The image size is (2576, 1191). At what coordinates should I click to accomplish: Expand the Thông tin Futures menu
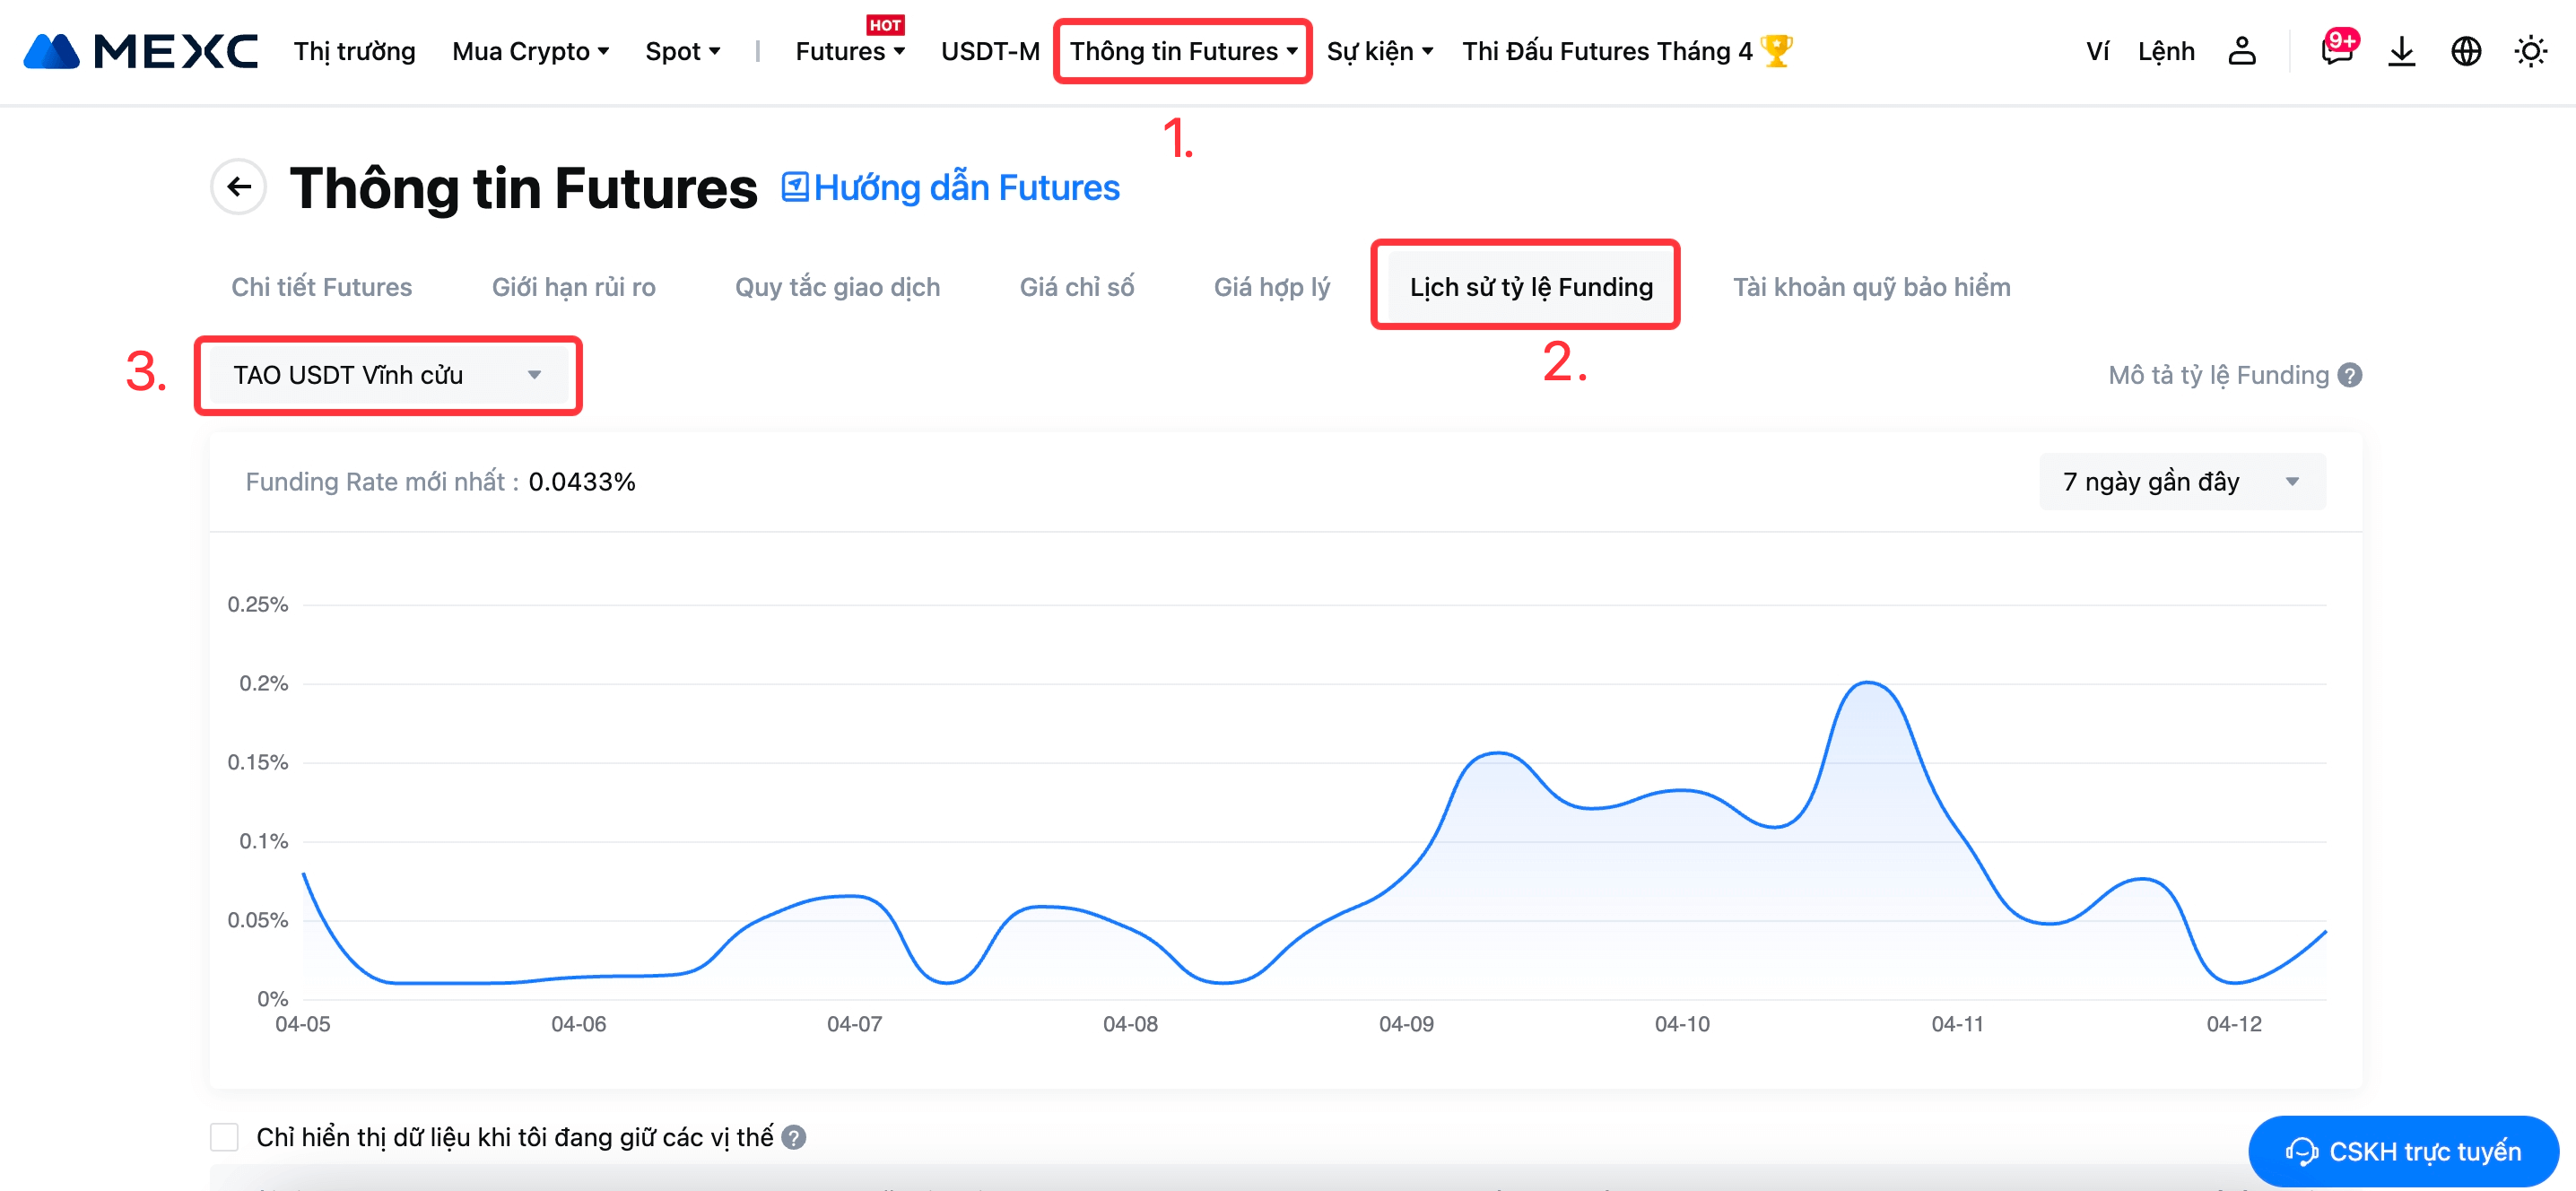point(1183,51)
